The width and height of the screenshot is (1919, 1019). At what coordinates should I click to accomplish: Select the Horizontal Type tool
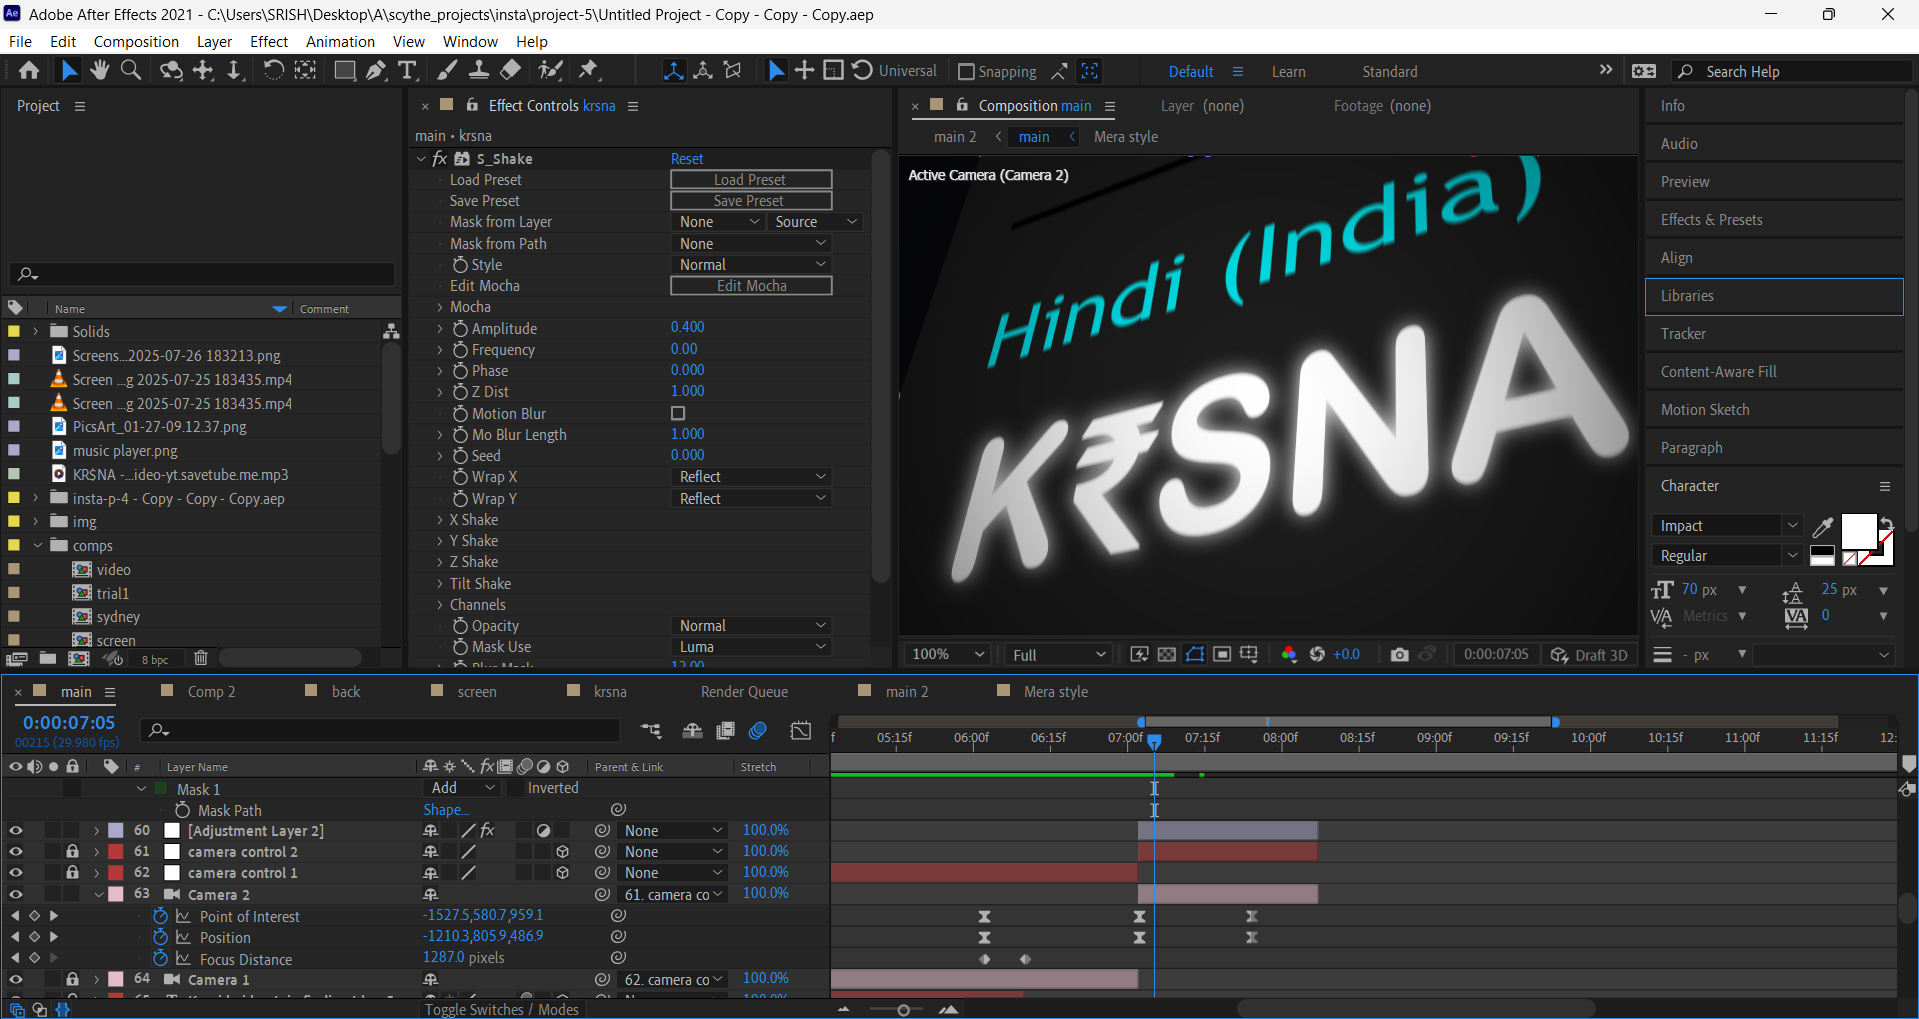point(407,70)
